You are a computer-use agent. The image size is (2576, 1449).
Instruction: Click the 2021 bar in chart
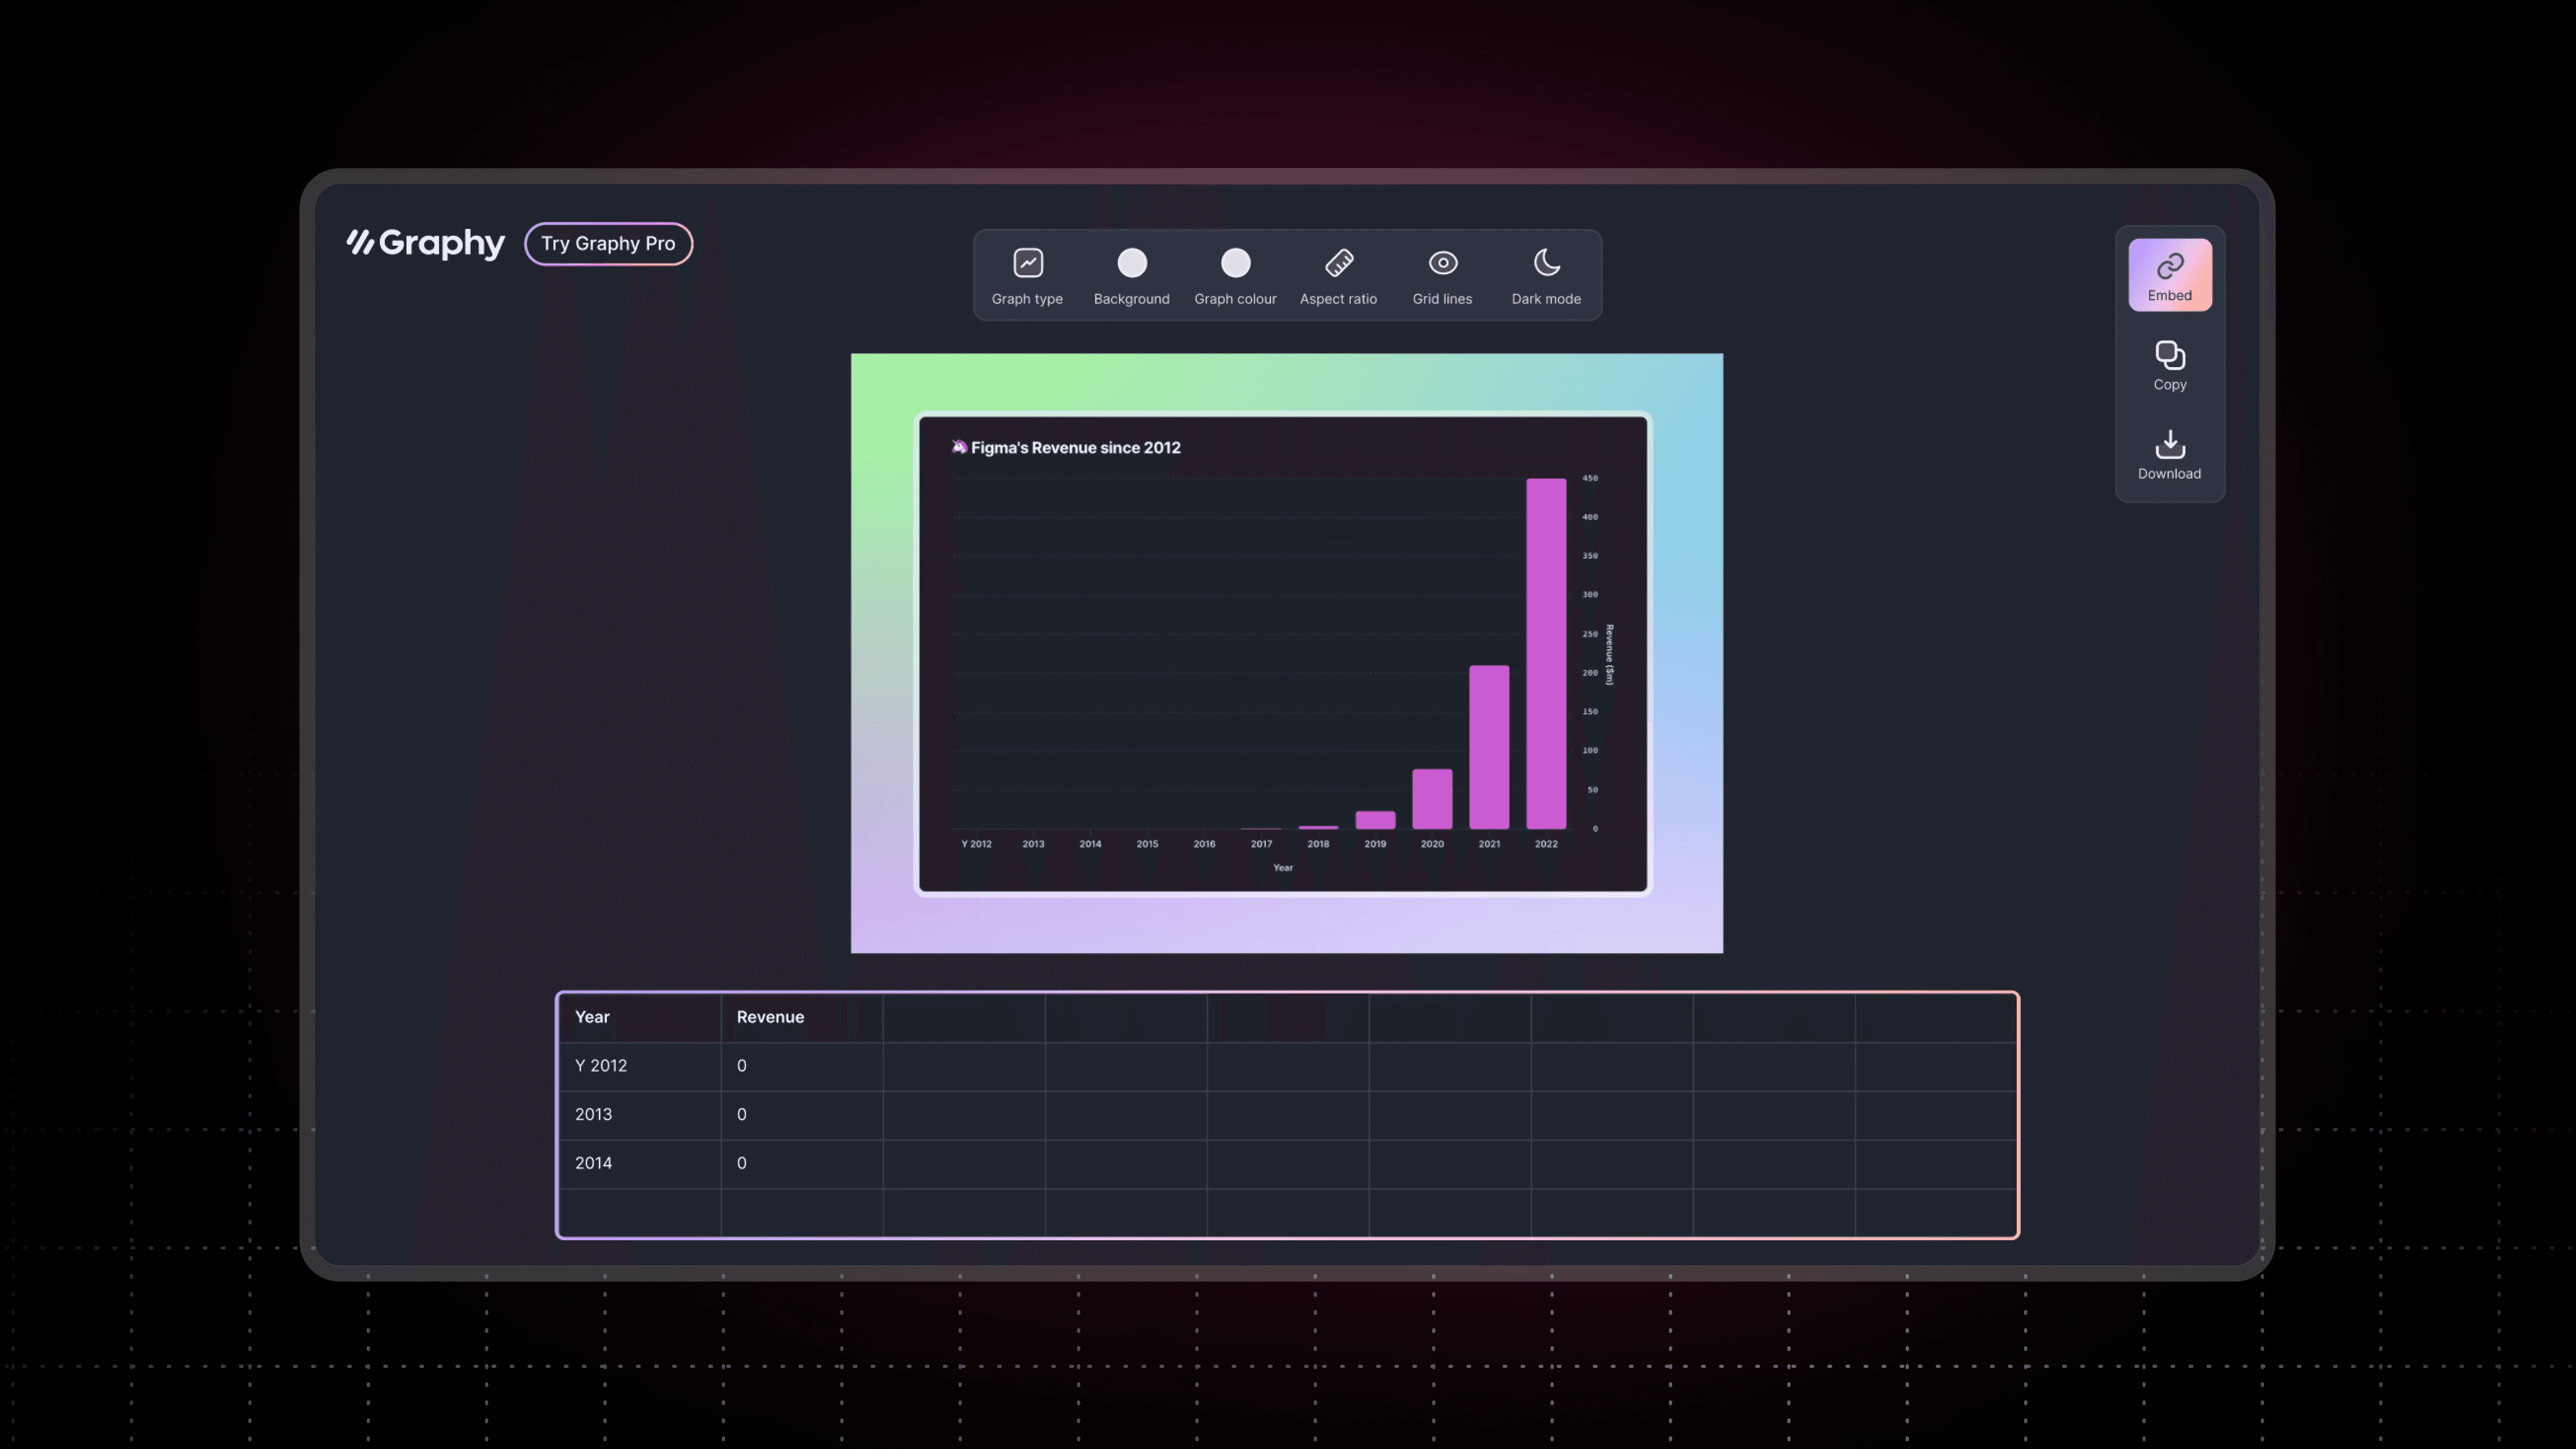click(x=1489, y=747)
